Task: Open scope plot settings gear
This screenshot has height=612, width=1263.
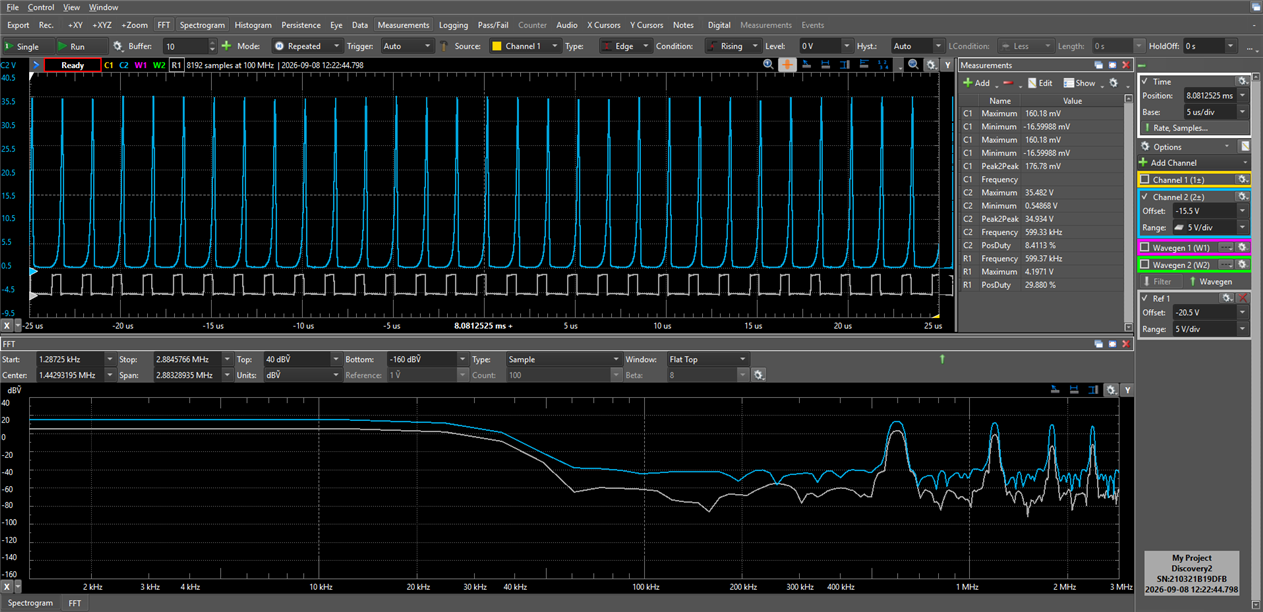Action: (x=931, y=64)
